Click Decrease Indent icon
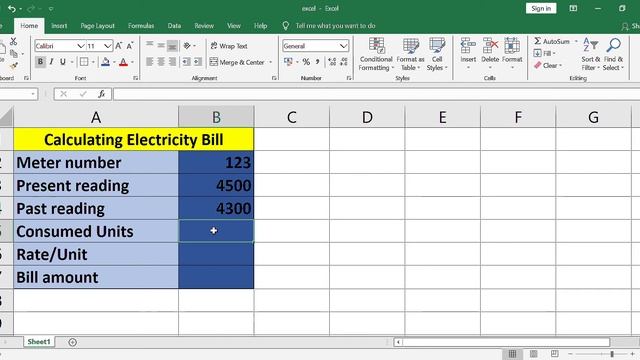The image size is (640, 360). click(187, 62)
